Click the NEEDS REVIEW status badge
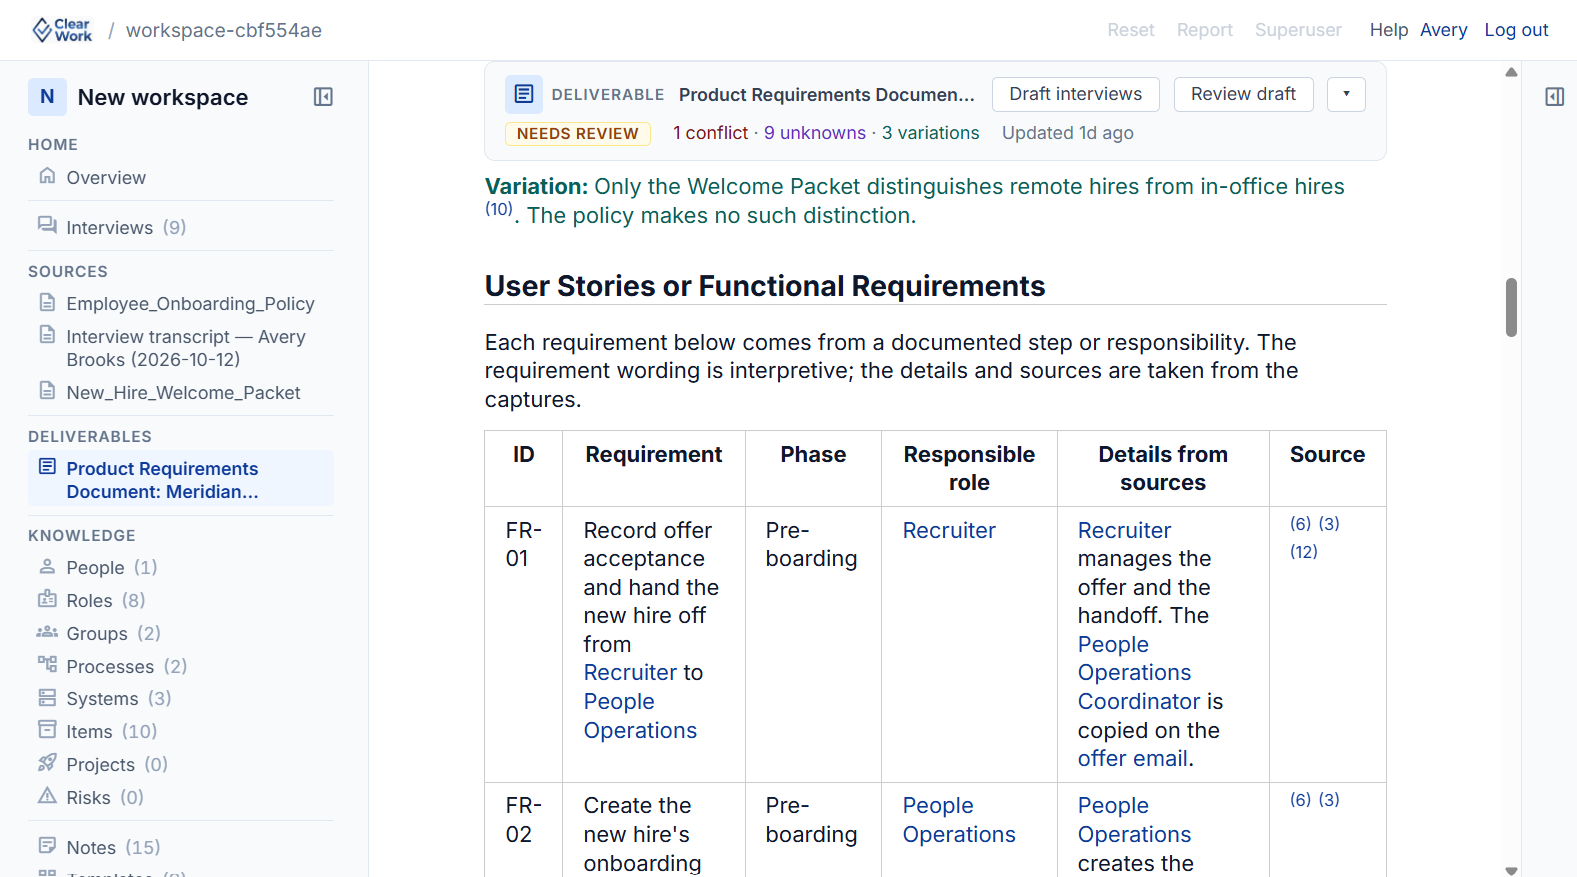Viewport: 1577px width, 877px height. [x=578, y=134]
